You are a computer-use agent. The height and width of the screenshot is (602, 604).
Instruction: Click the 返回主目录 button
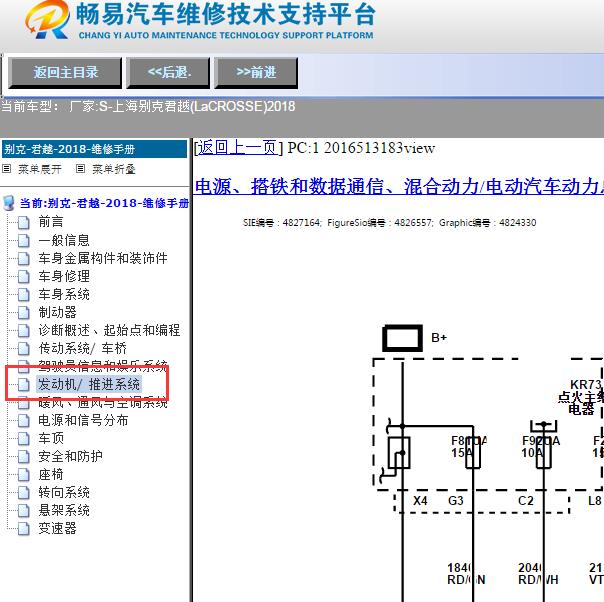click(65, 72)
